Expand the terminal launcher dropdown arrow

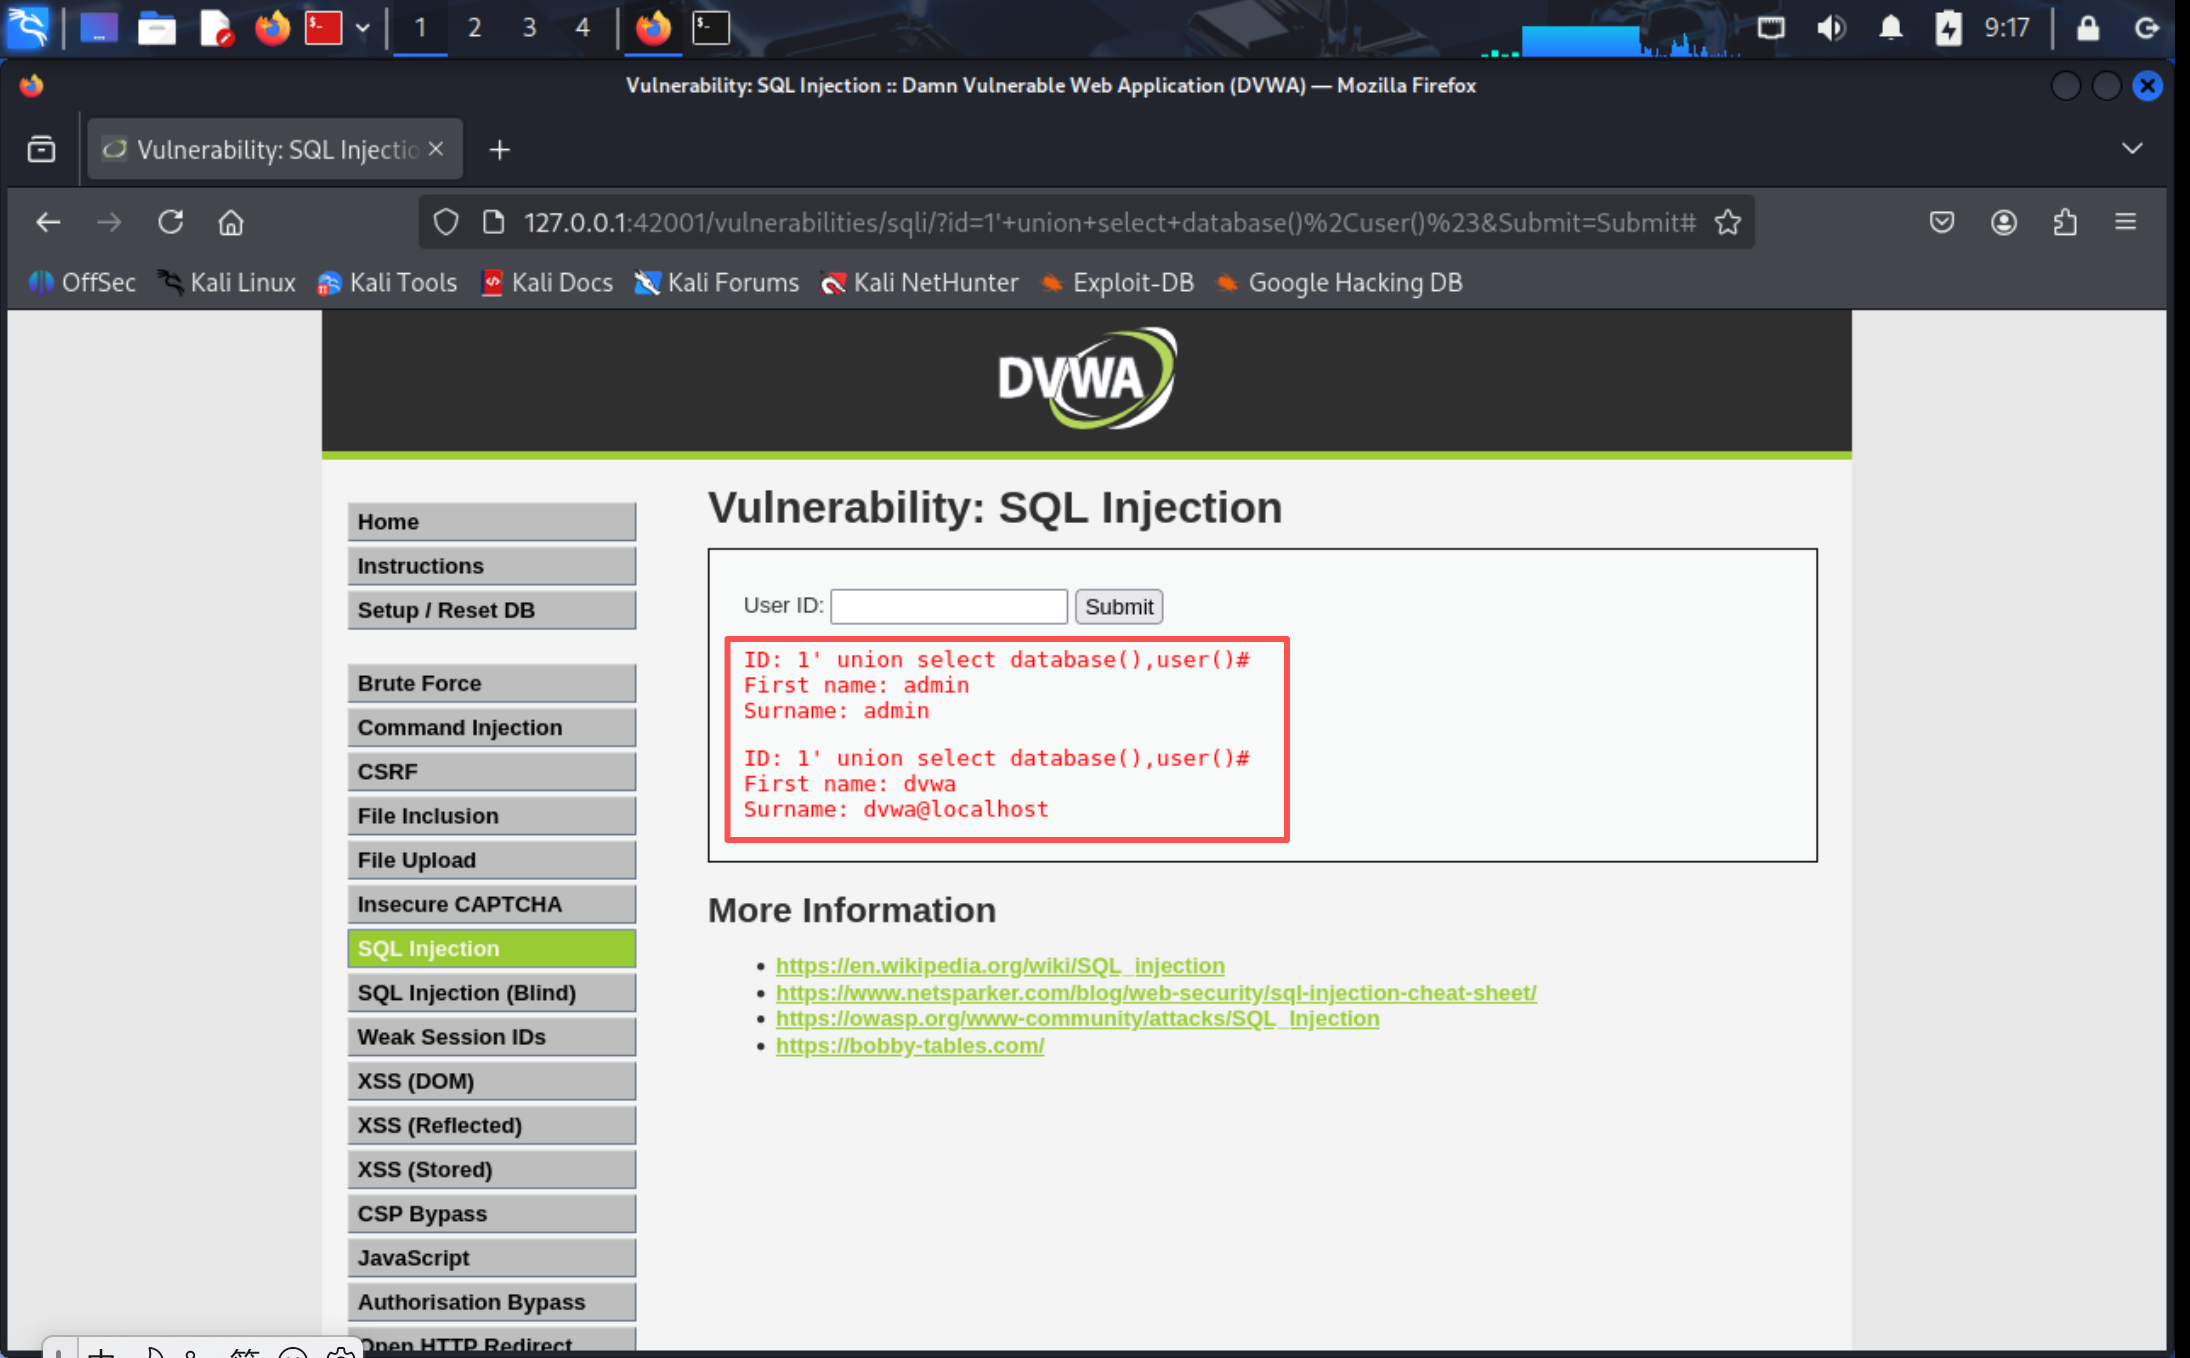363,28
